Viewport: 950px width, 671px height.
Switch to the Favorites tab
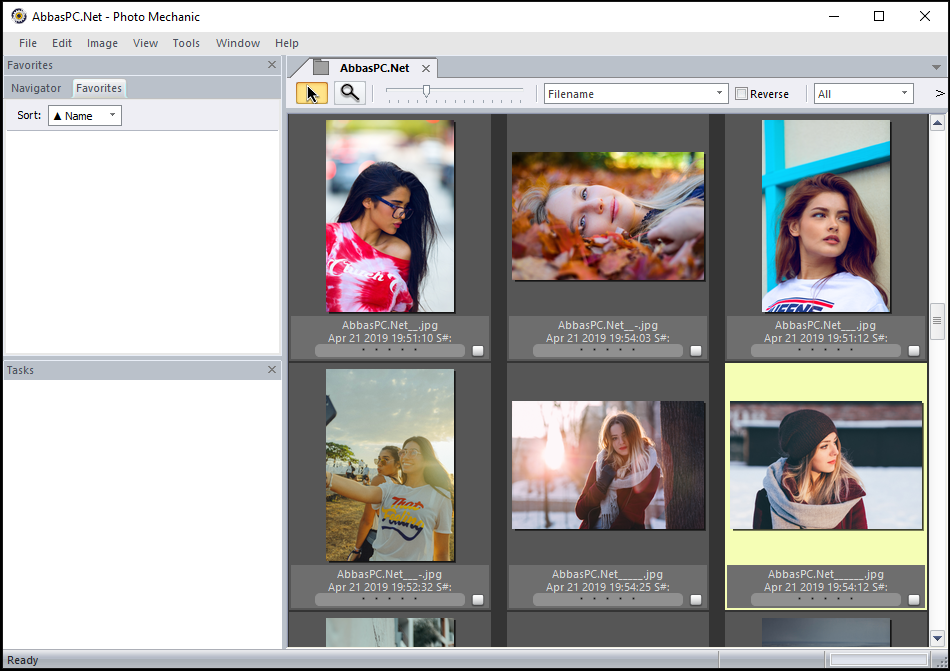point(99,88)
